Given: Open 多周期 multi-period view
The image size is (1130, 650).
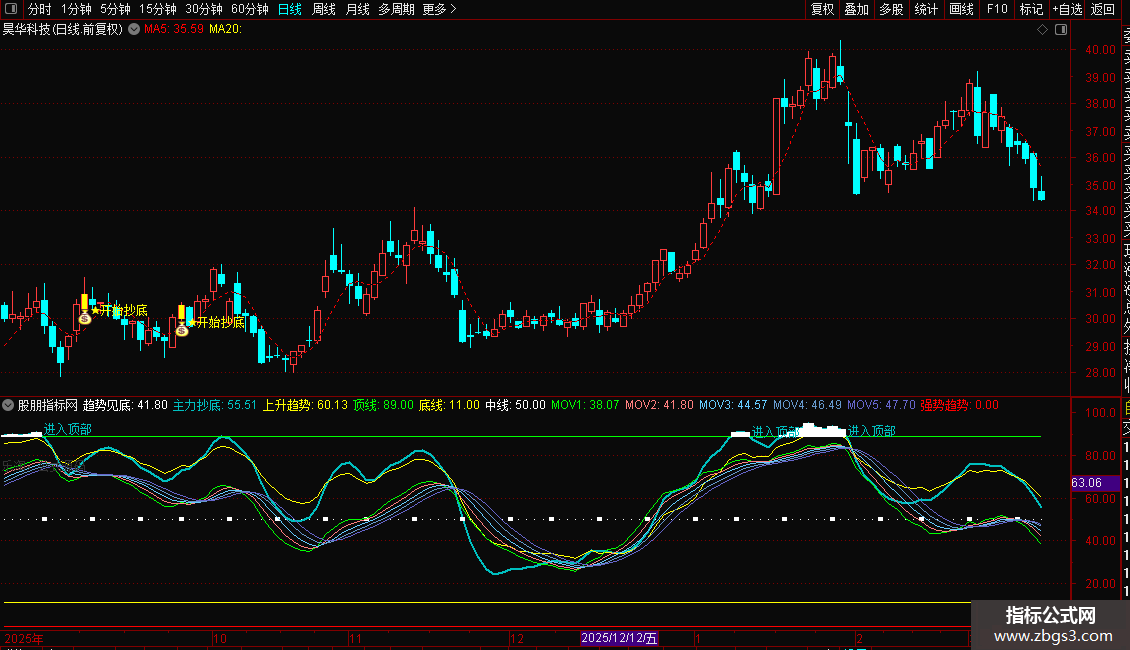Looking at the screenshot, I should pos(396,9).
